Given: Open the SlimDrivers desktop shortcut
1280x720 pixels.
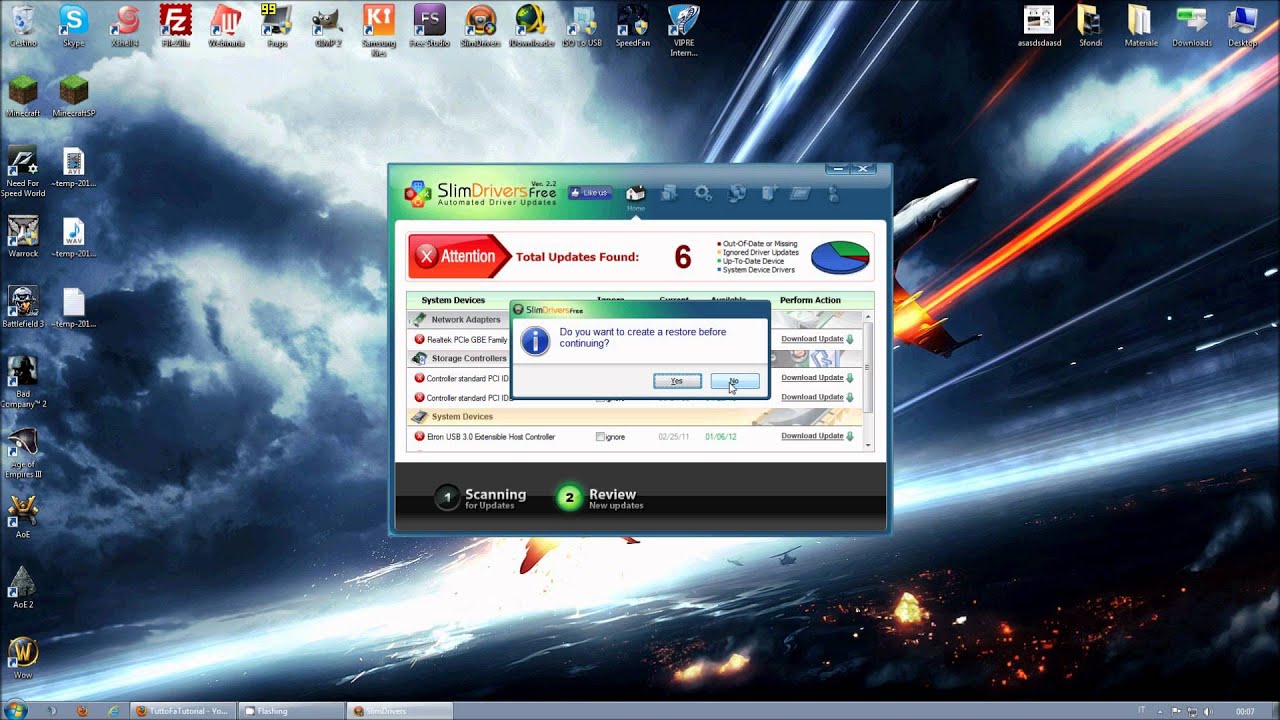Looking at the screenshot, I should (x=480, y=25).
